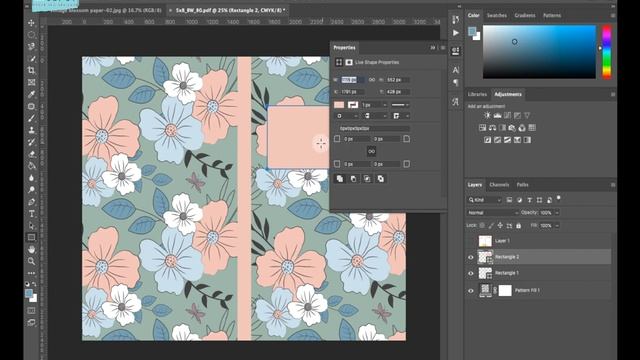Click the Lock All padlock icon
The height and width of the screenshot is (360, 640).
click(x=518, y=225)
